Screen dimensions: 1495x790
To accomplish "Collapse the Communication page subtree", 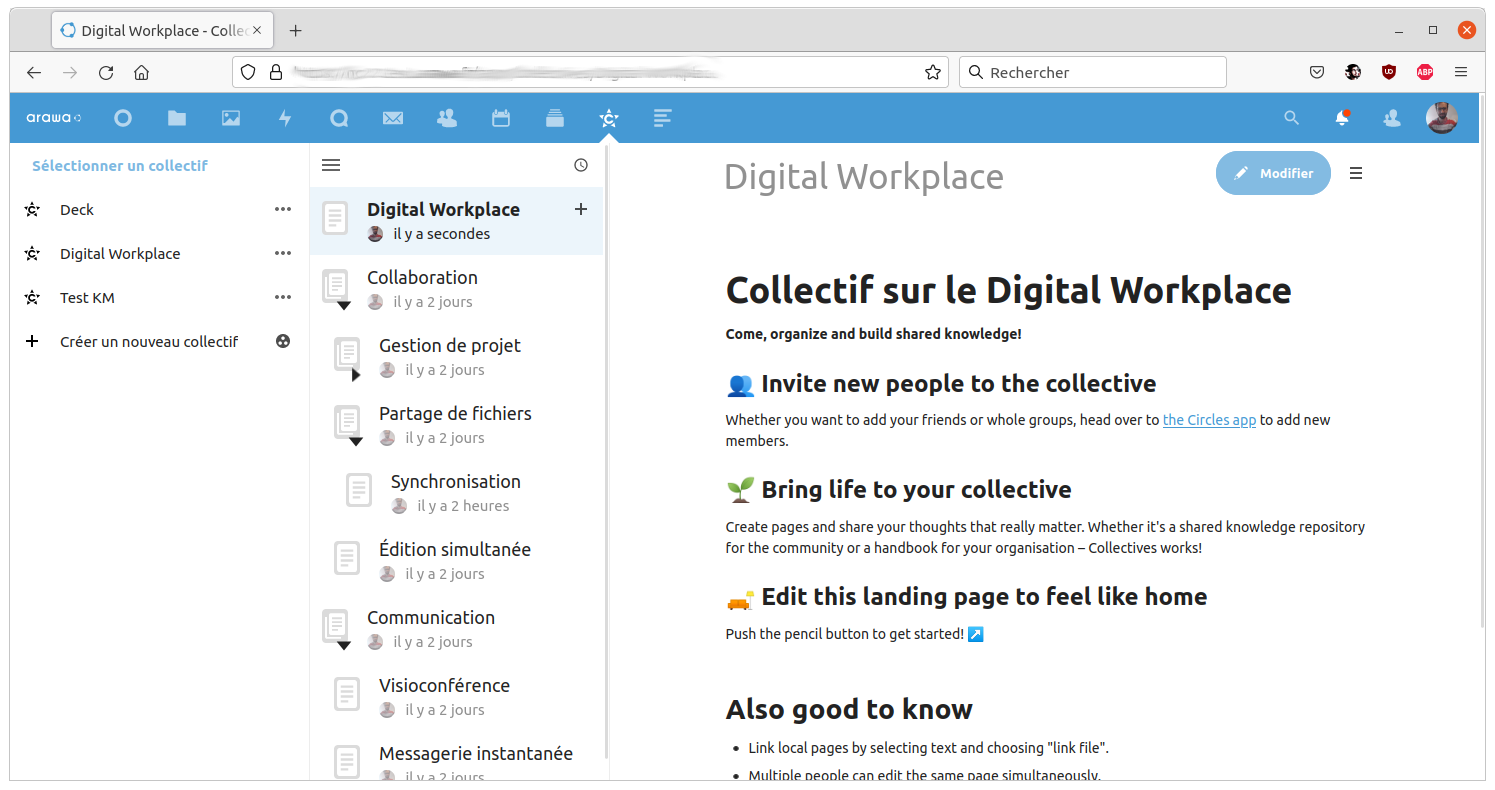I will coord(343,645).
